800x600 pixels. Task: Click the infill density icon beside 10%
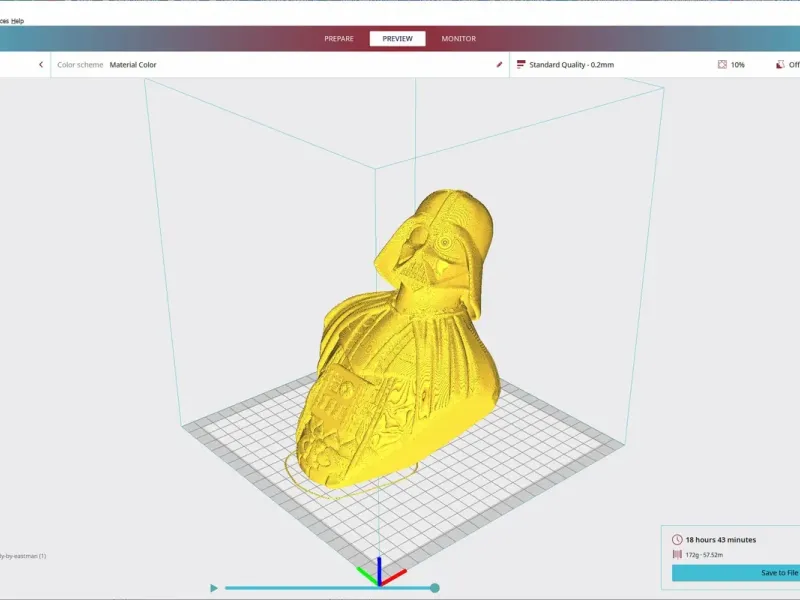pos(722,65)
